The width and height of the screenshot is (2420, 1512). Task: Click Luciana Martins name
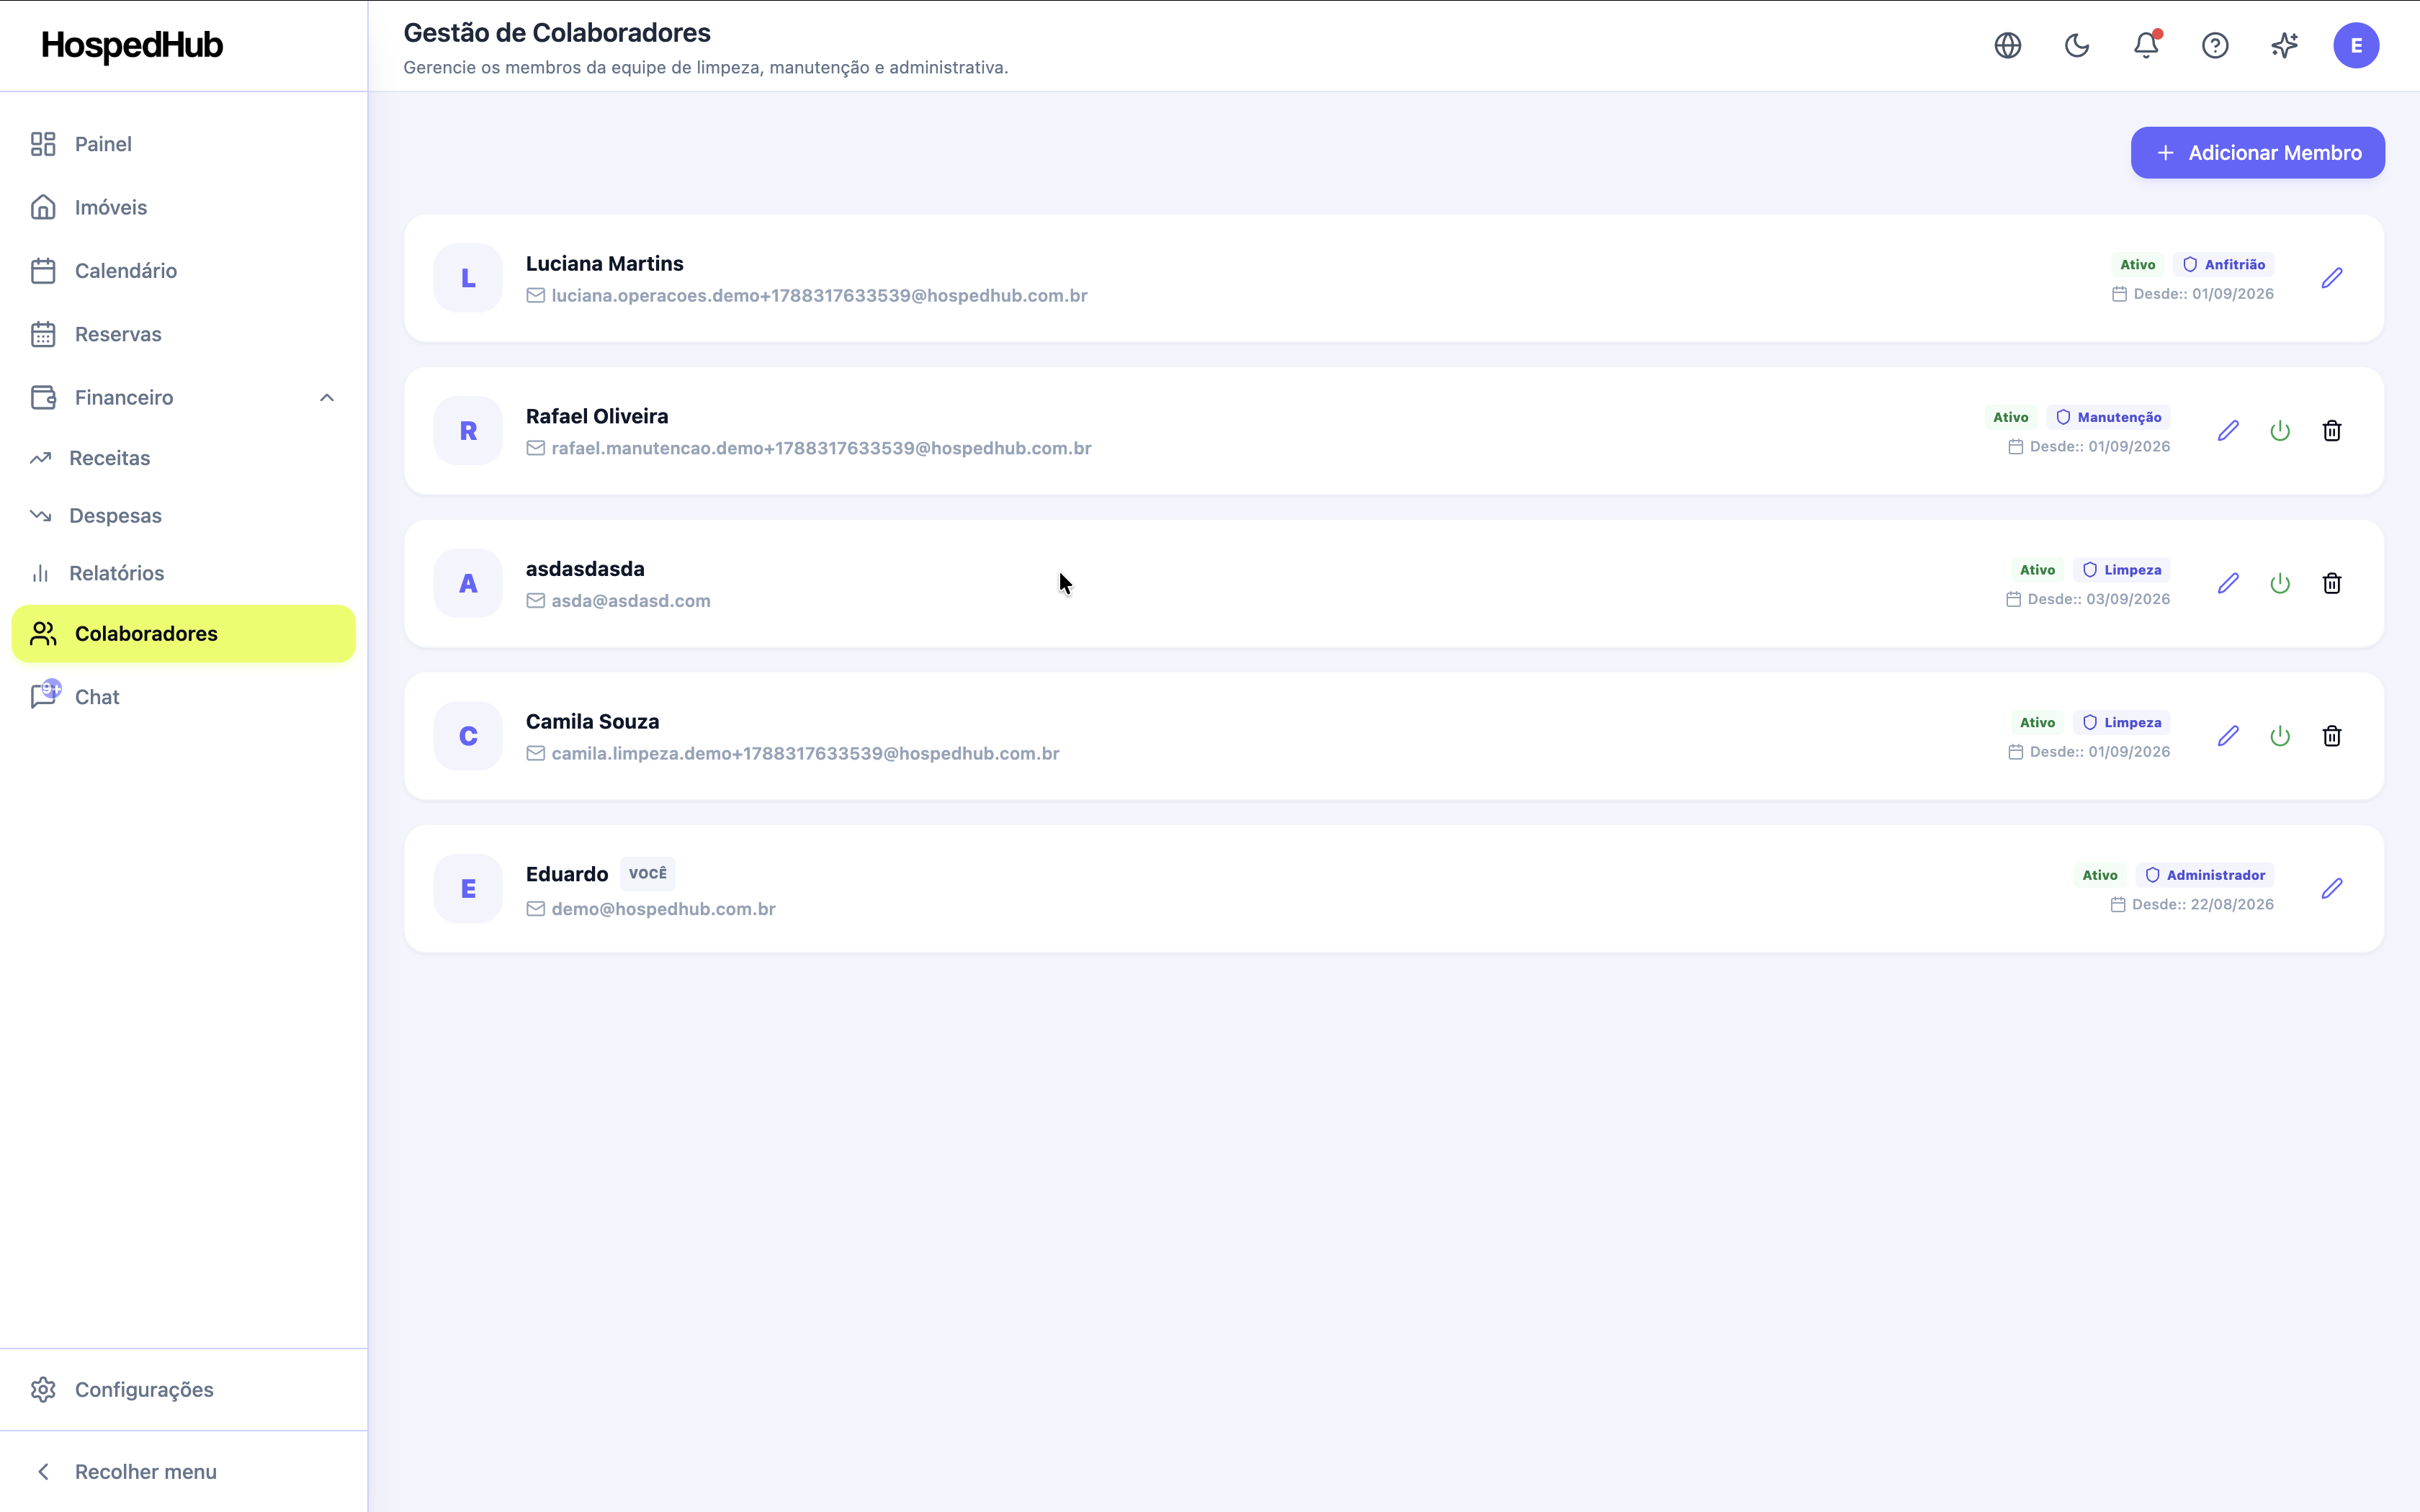pyautogui.click(x=605, y=264)
